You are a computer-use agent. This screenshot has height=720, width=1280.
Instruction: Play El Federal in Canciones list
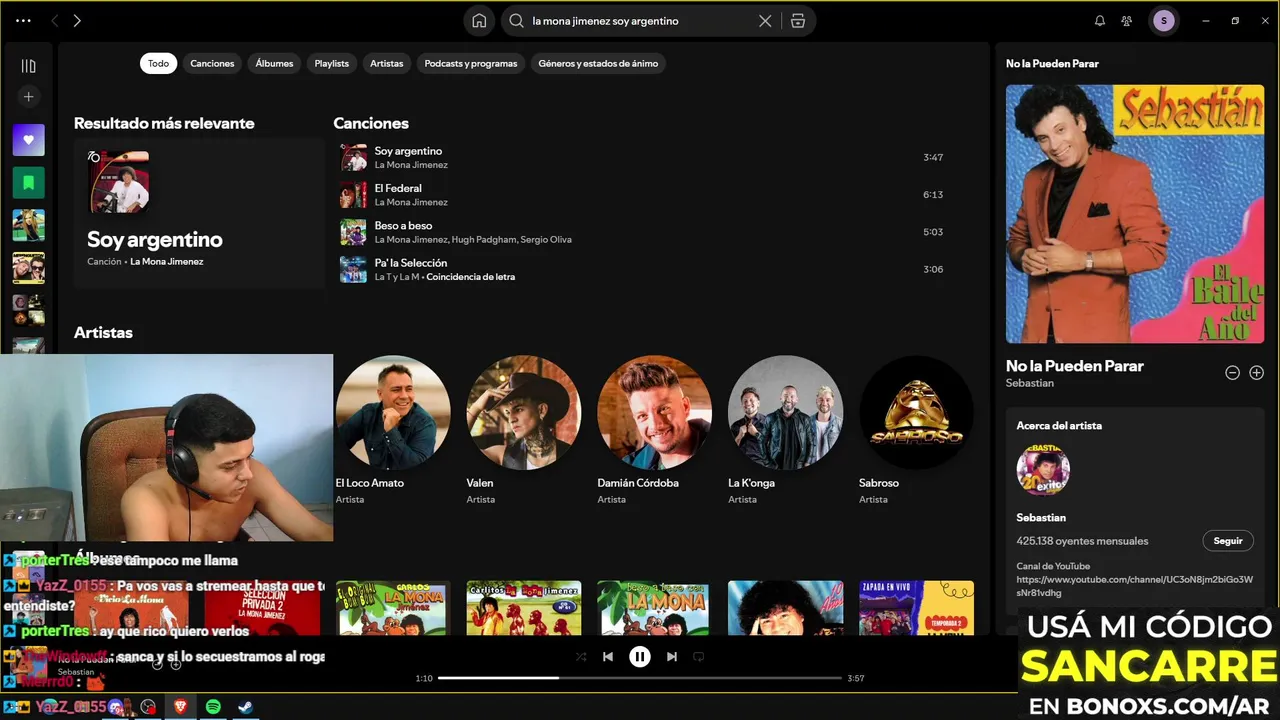coord(642,194)
